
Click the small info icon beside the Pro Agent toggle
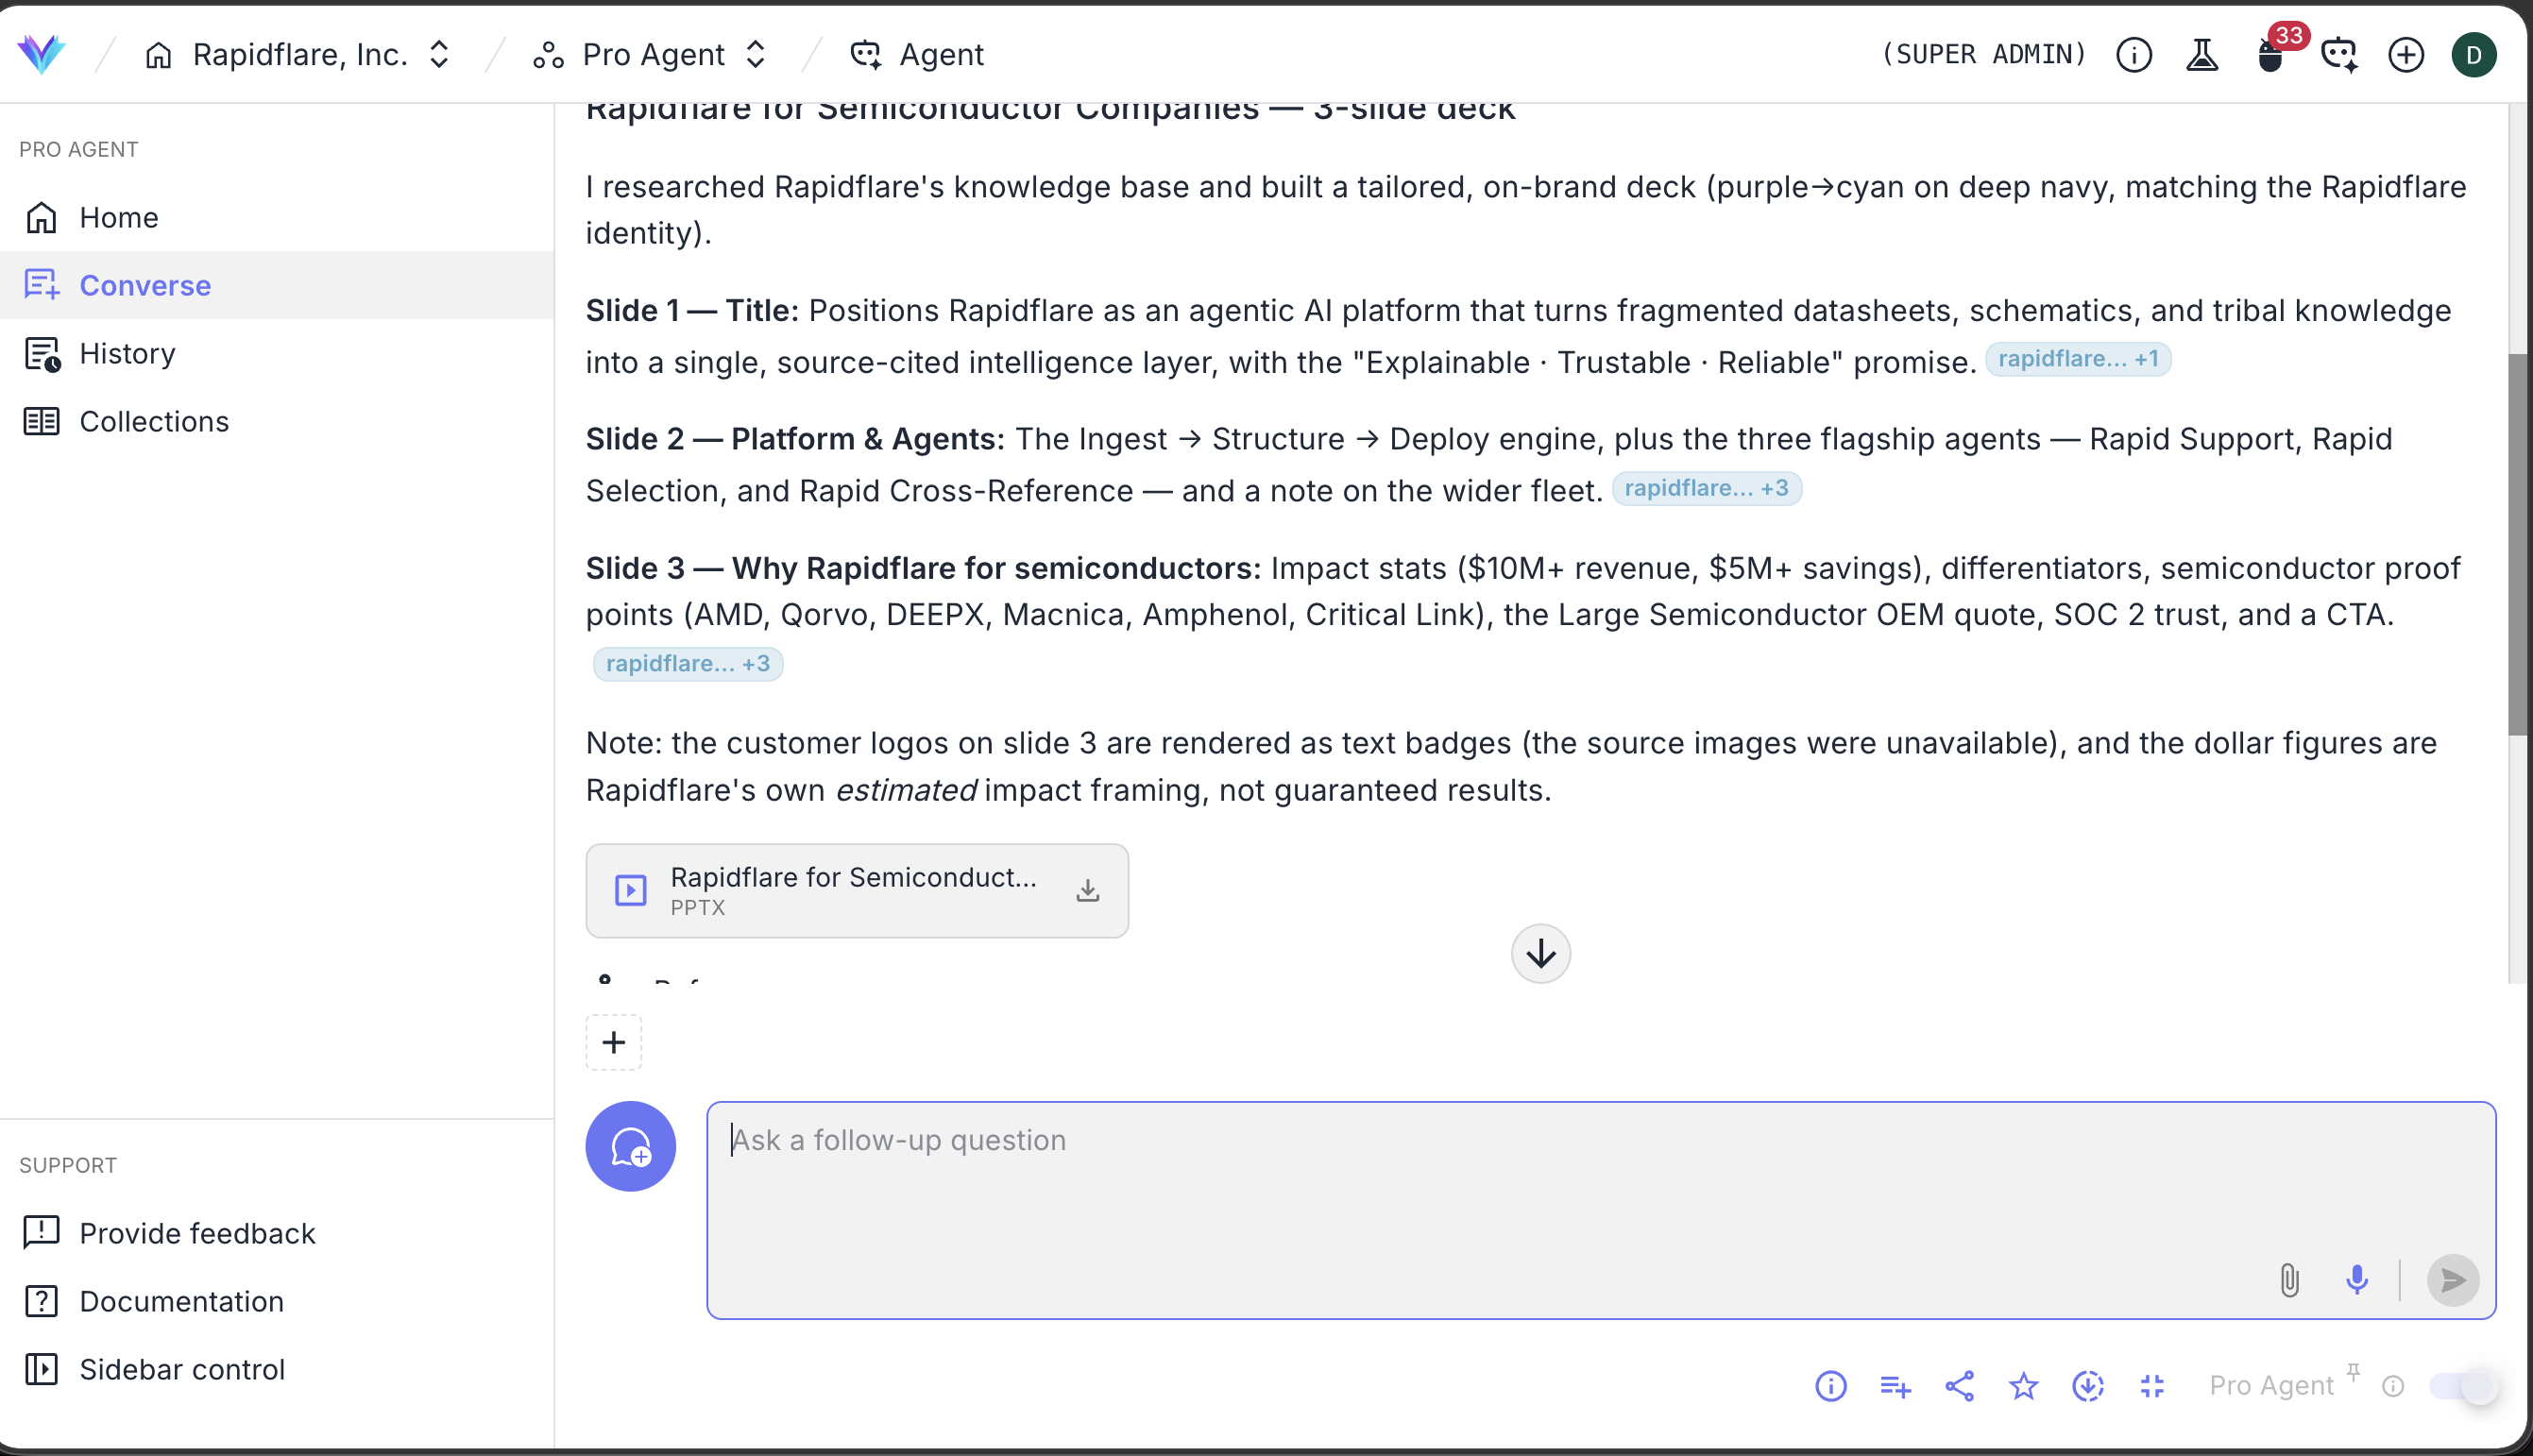[x=2393, y=1386]
